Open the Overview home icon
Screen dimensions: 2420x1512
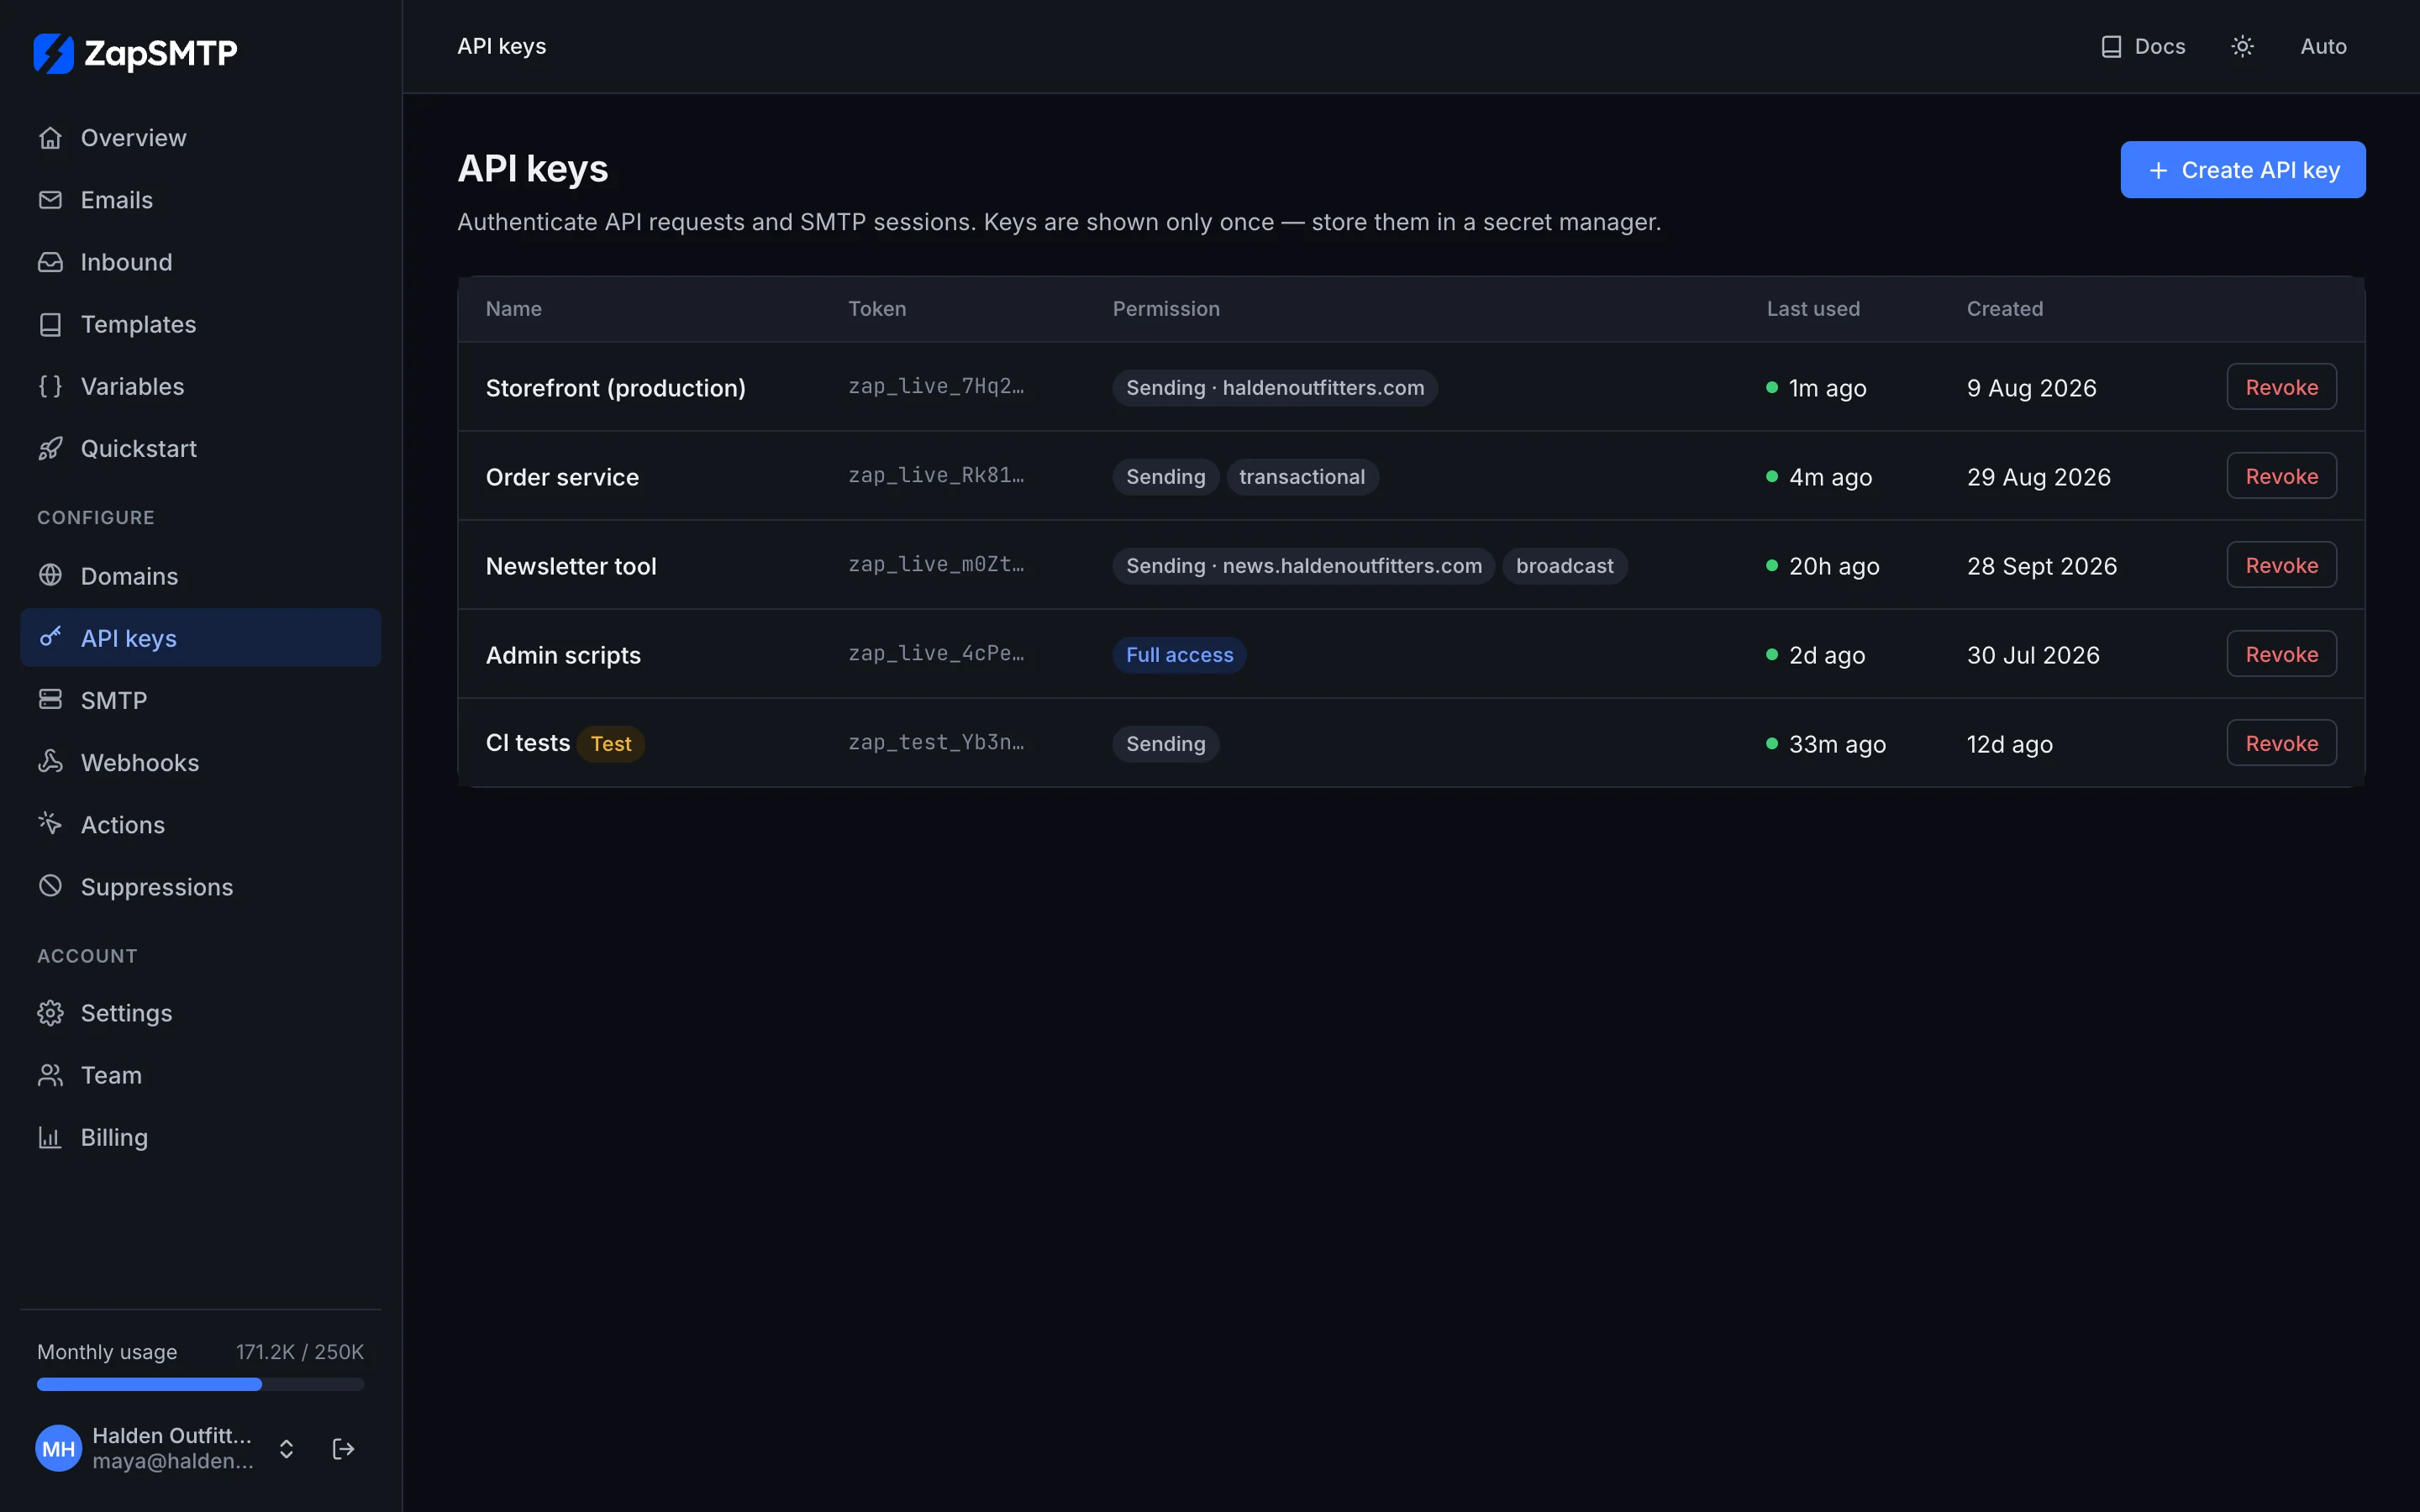(50, 138)
